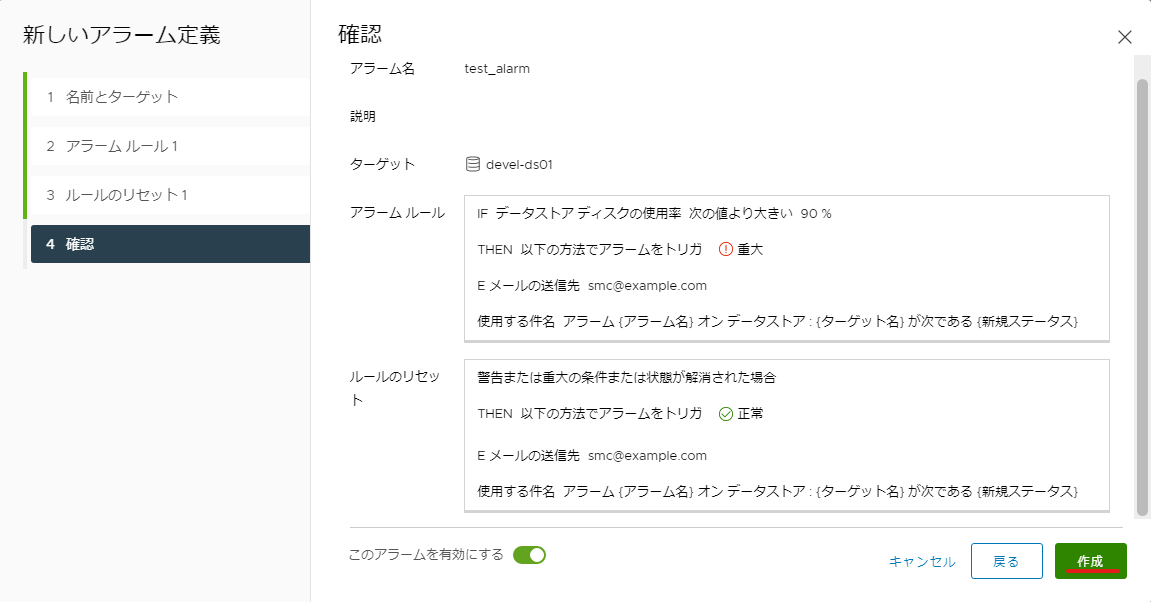
Task: Click the red critical severity icon
Action: [x=725, y=250]
